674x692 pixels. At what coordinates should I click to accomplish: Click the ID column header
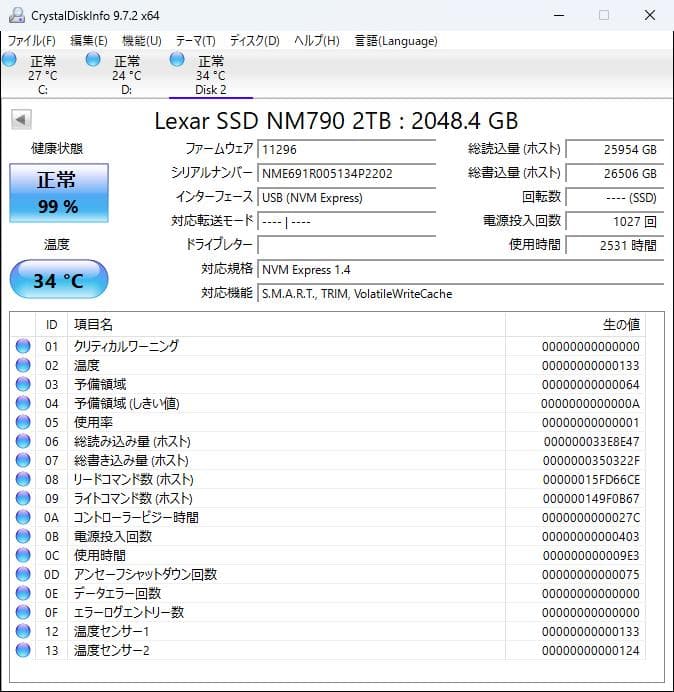tap(52, 325)
